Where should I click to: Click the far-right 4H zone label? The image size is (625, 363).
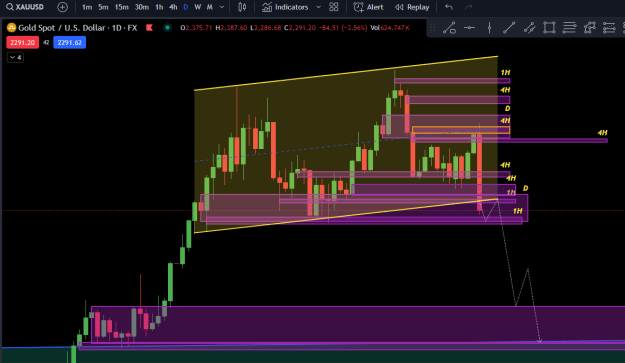[x=602, y=133]
